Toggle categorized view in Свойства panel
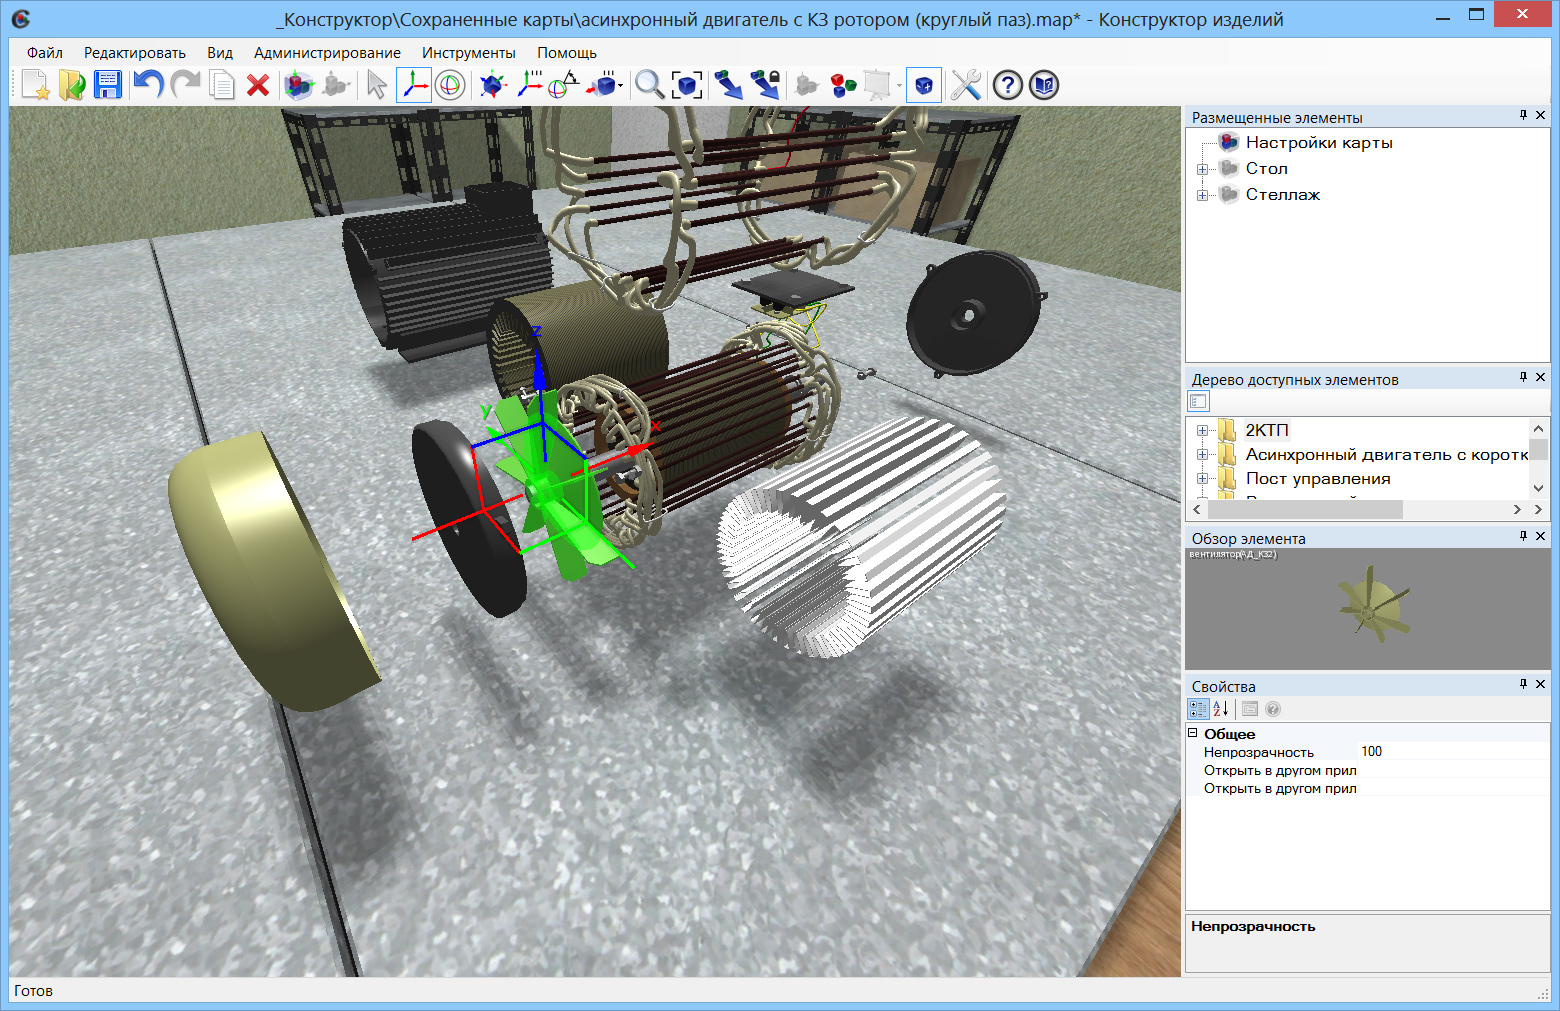This screenshot has width=1560, height=1011. click(x=1198, y=709)
